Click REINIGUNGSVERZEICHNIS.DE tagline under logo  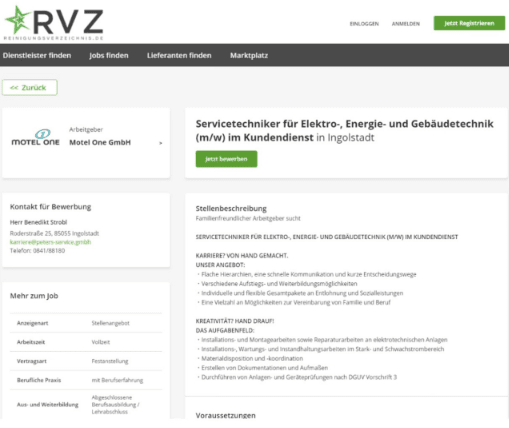(54, 38)
